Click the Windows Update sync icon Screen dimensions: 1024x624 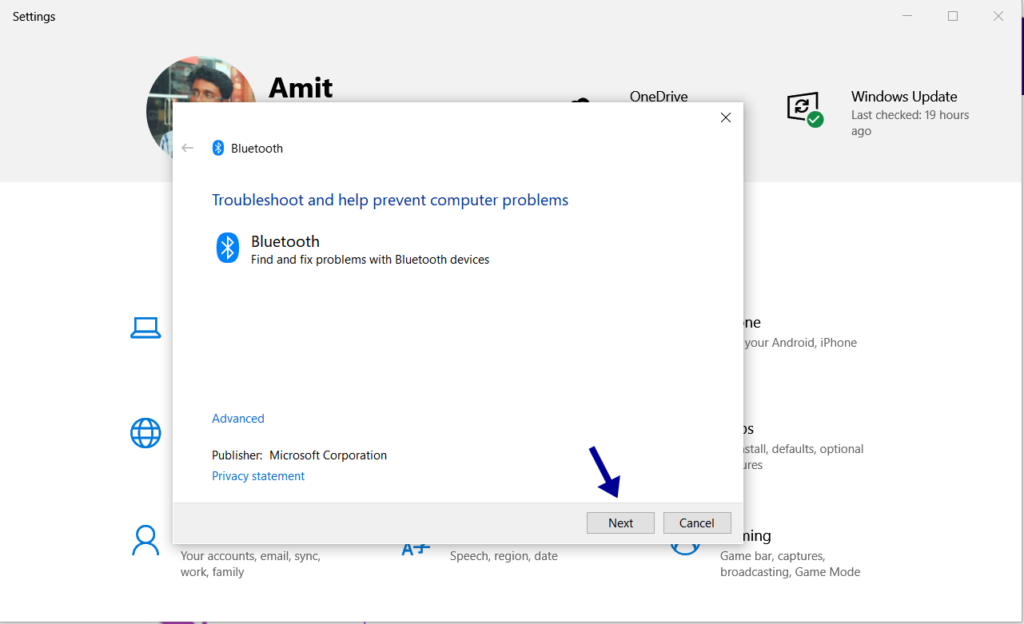click(x=803, y=107)
